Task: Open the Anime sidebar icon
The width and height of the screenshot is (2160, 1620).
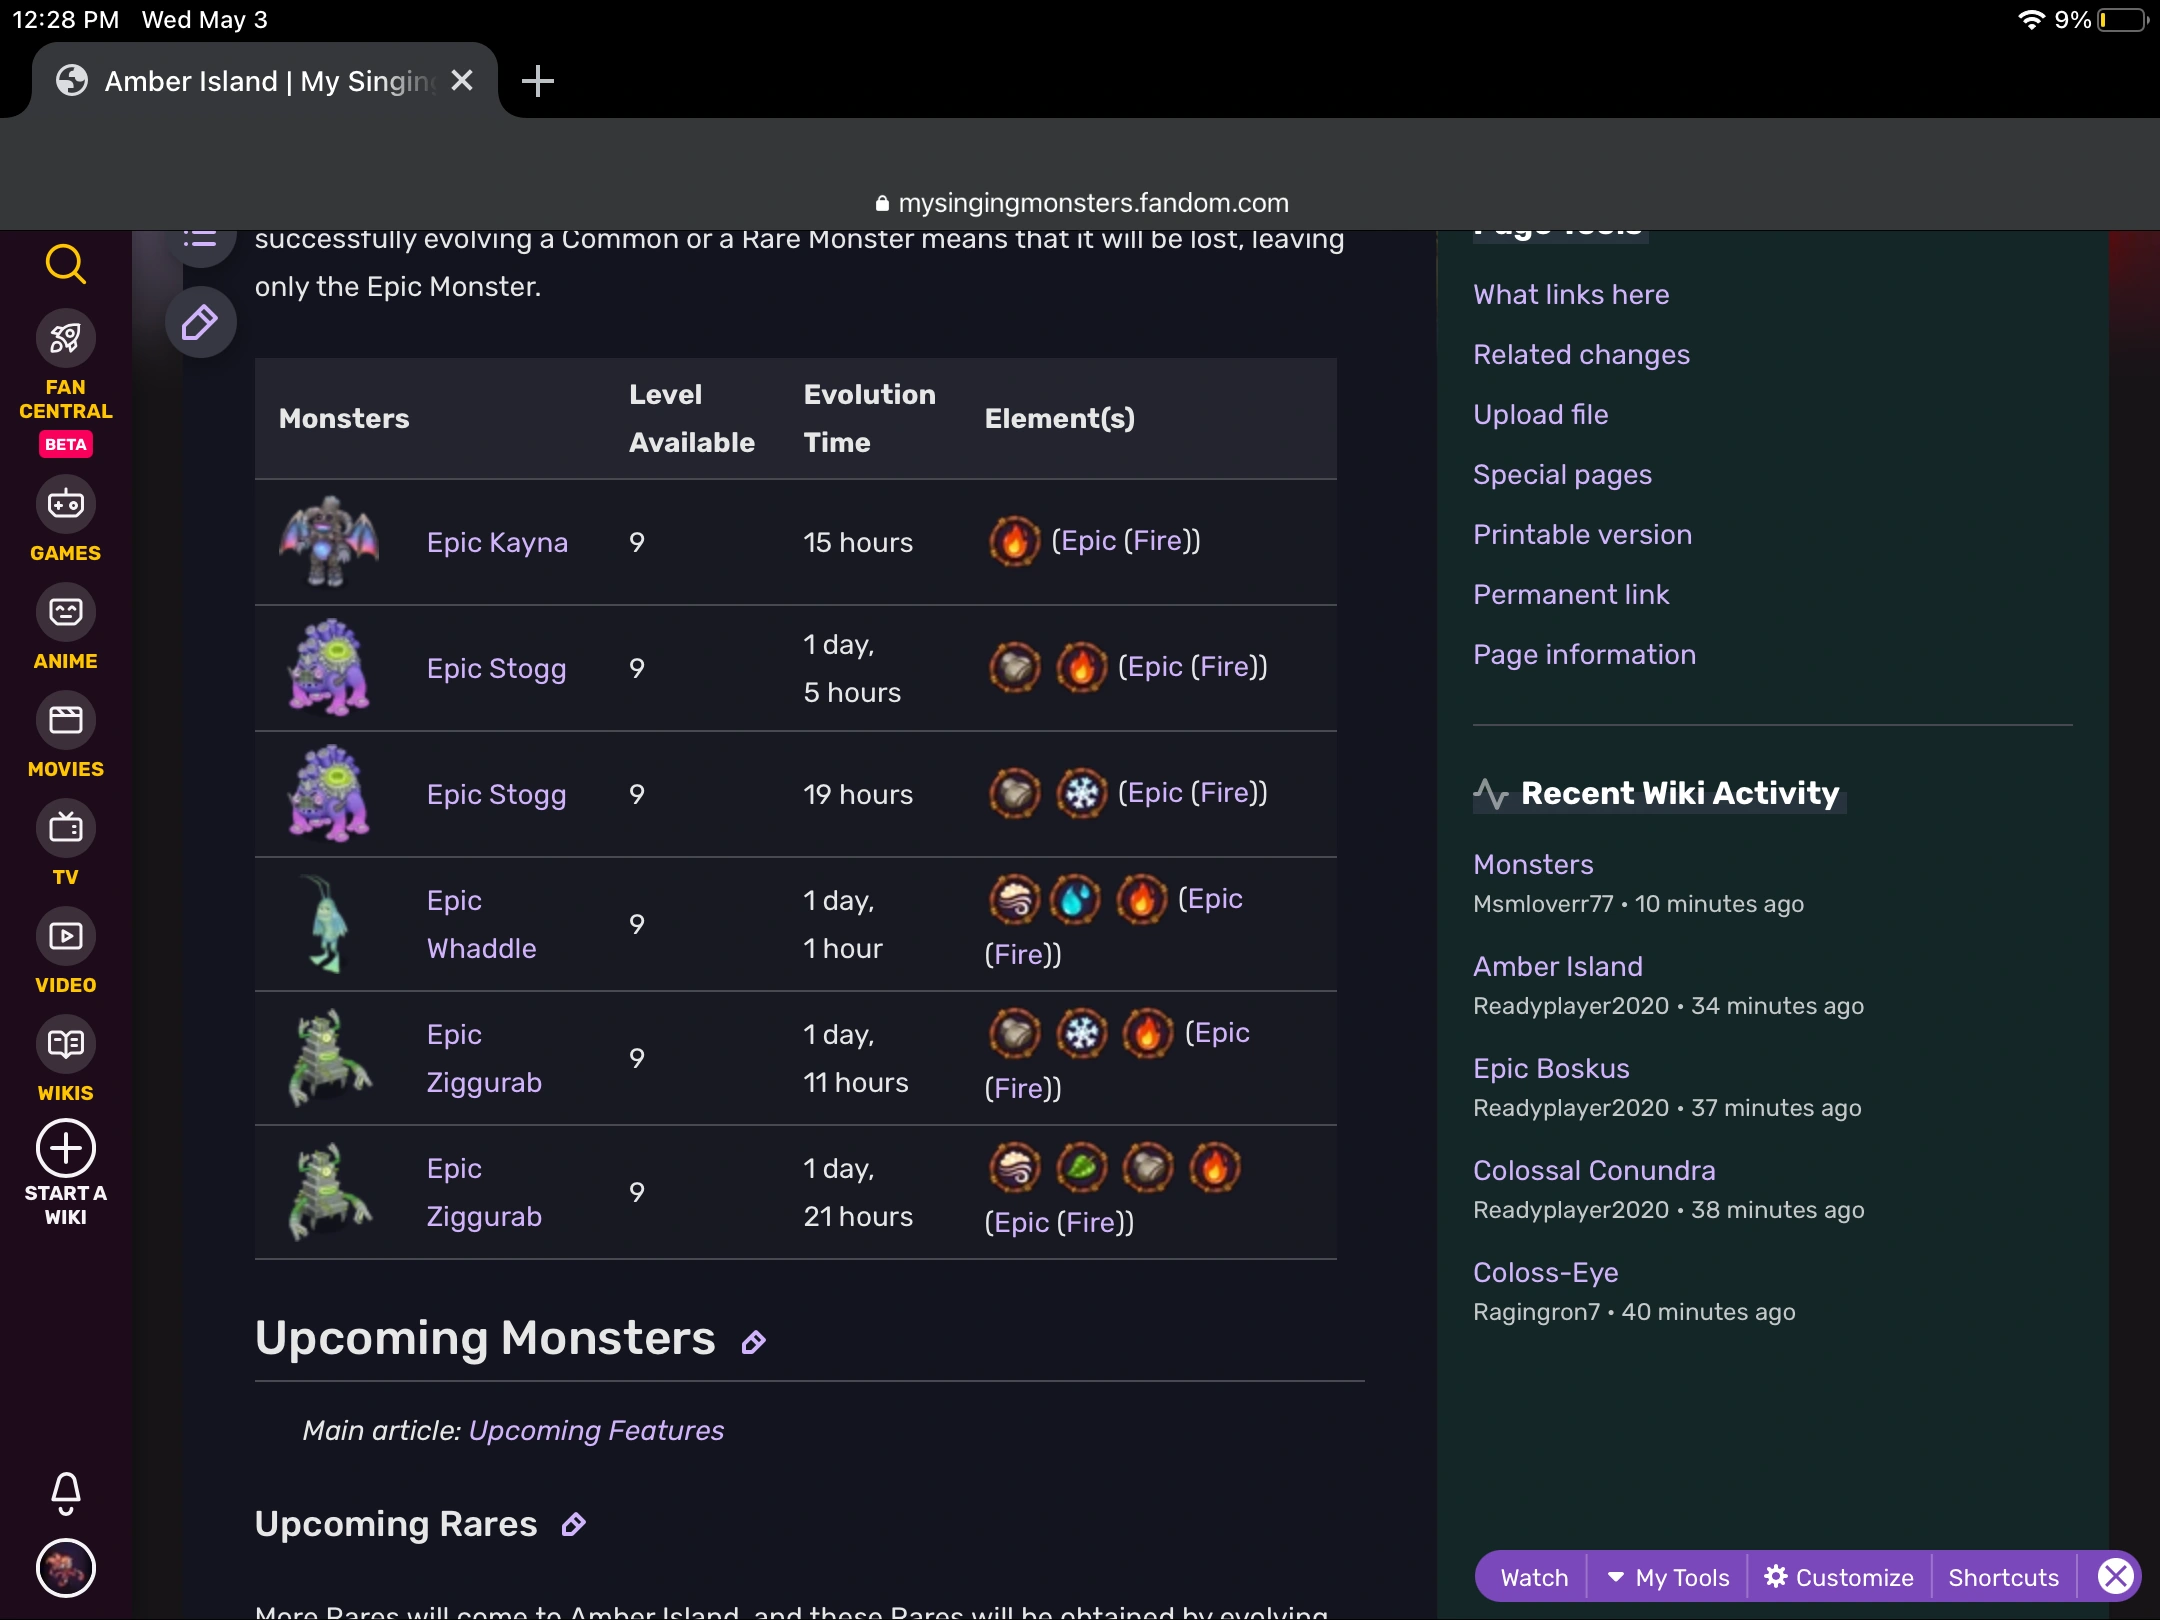Action: [65, 612]
